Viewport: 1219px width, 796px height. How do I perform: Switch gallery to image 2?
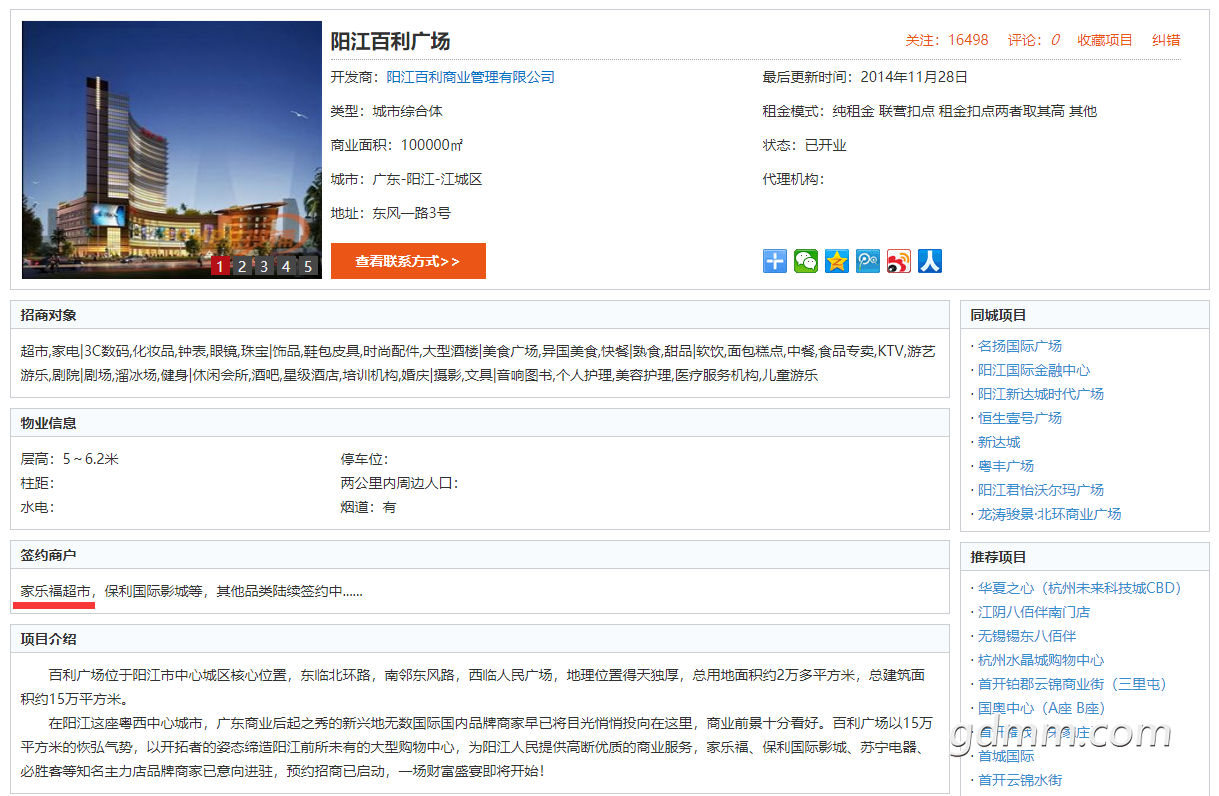point(242,266)
